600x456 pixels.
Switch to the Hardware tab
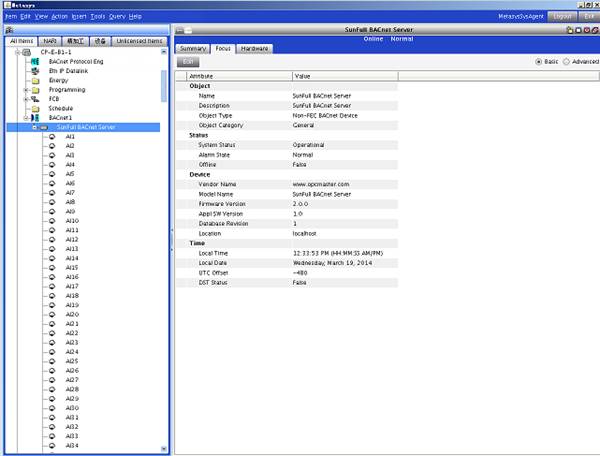point(255,48)
